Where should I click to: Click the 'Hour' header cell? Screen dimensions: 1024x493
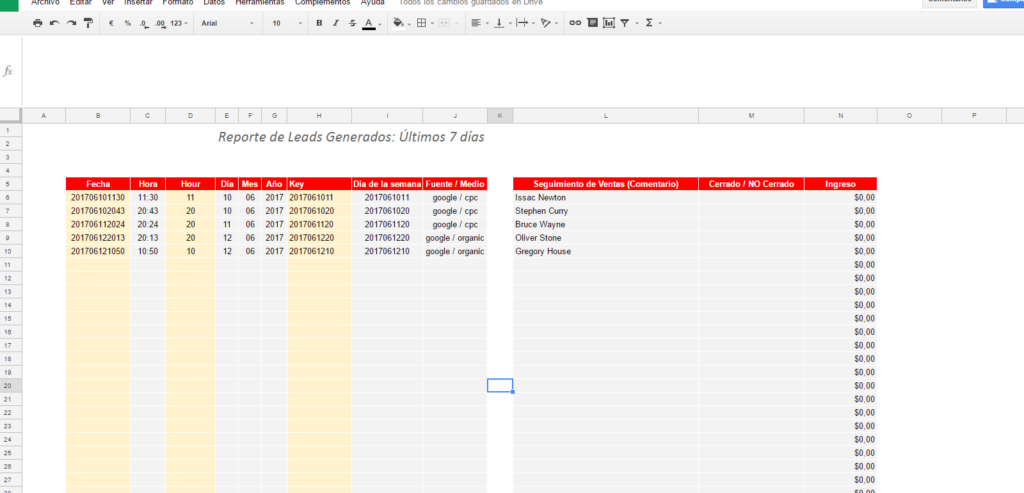click(x=190, y=183)
